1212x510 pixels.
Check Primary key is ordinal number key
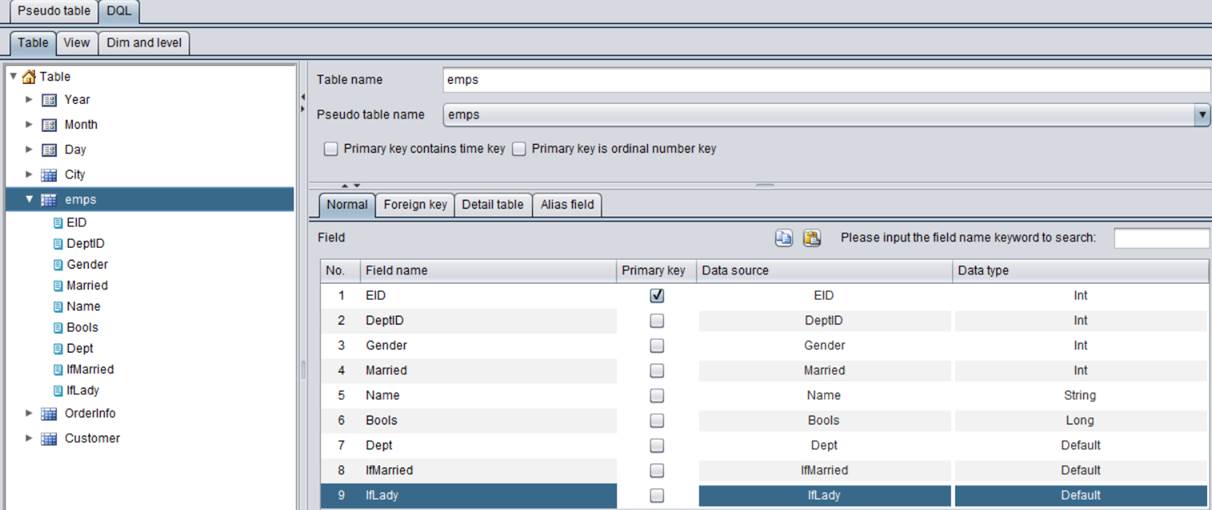point(519,149)
